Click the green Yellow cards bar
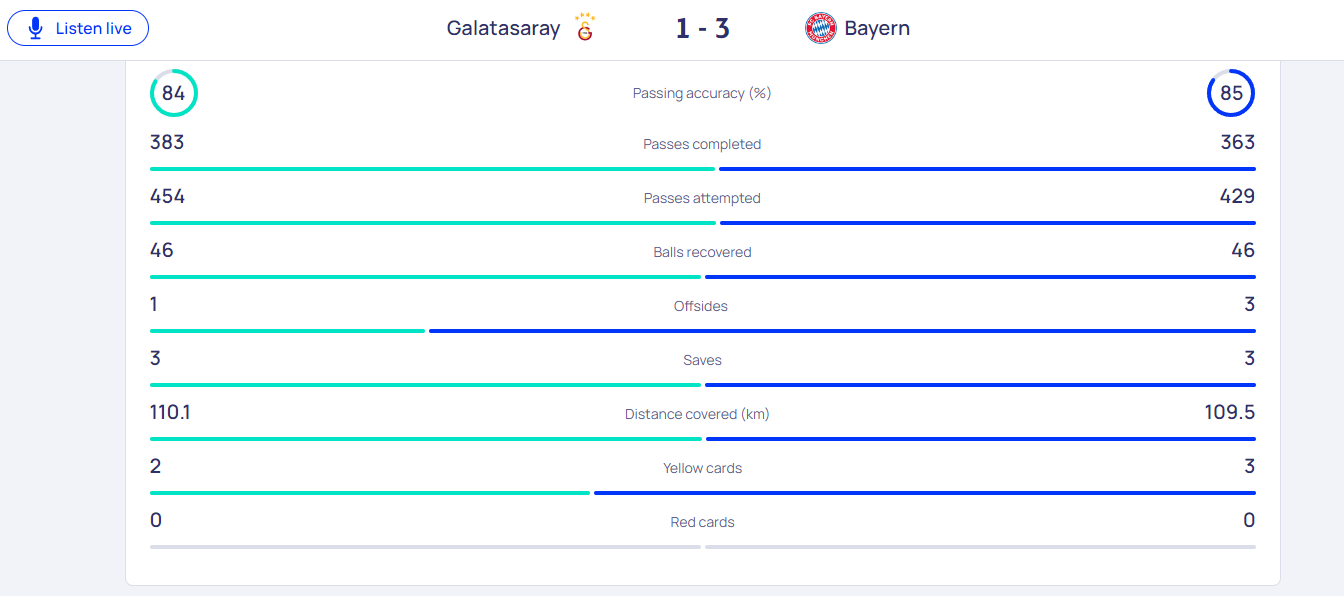 click(370, 493)
